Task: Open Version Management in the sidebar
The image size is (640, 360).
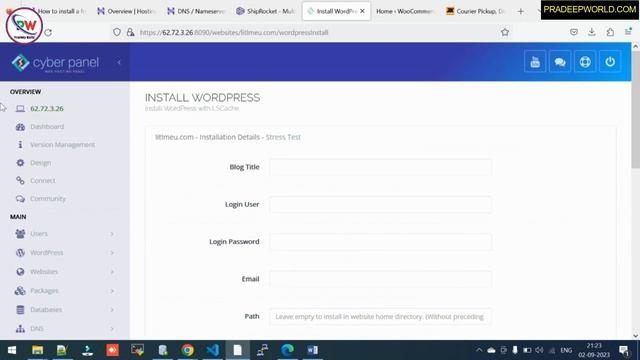Action: (62, 144)
